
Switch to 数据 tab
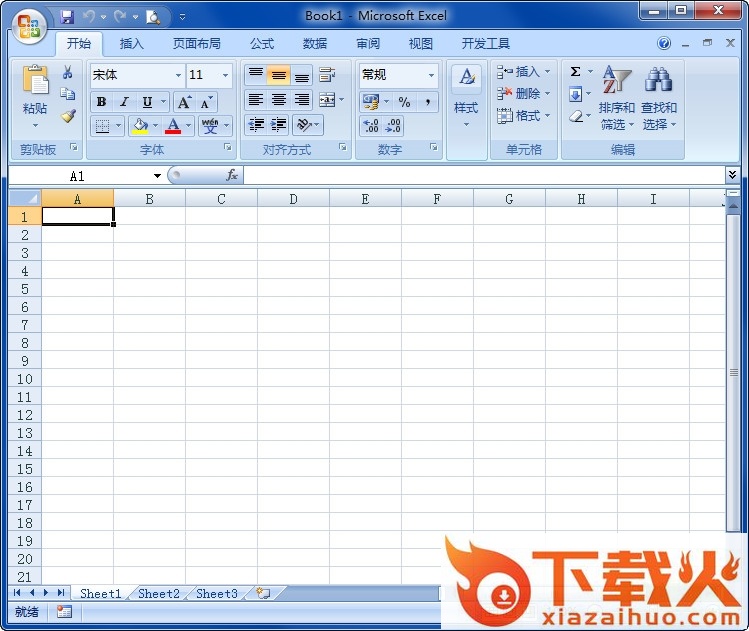coord(315,44)
